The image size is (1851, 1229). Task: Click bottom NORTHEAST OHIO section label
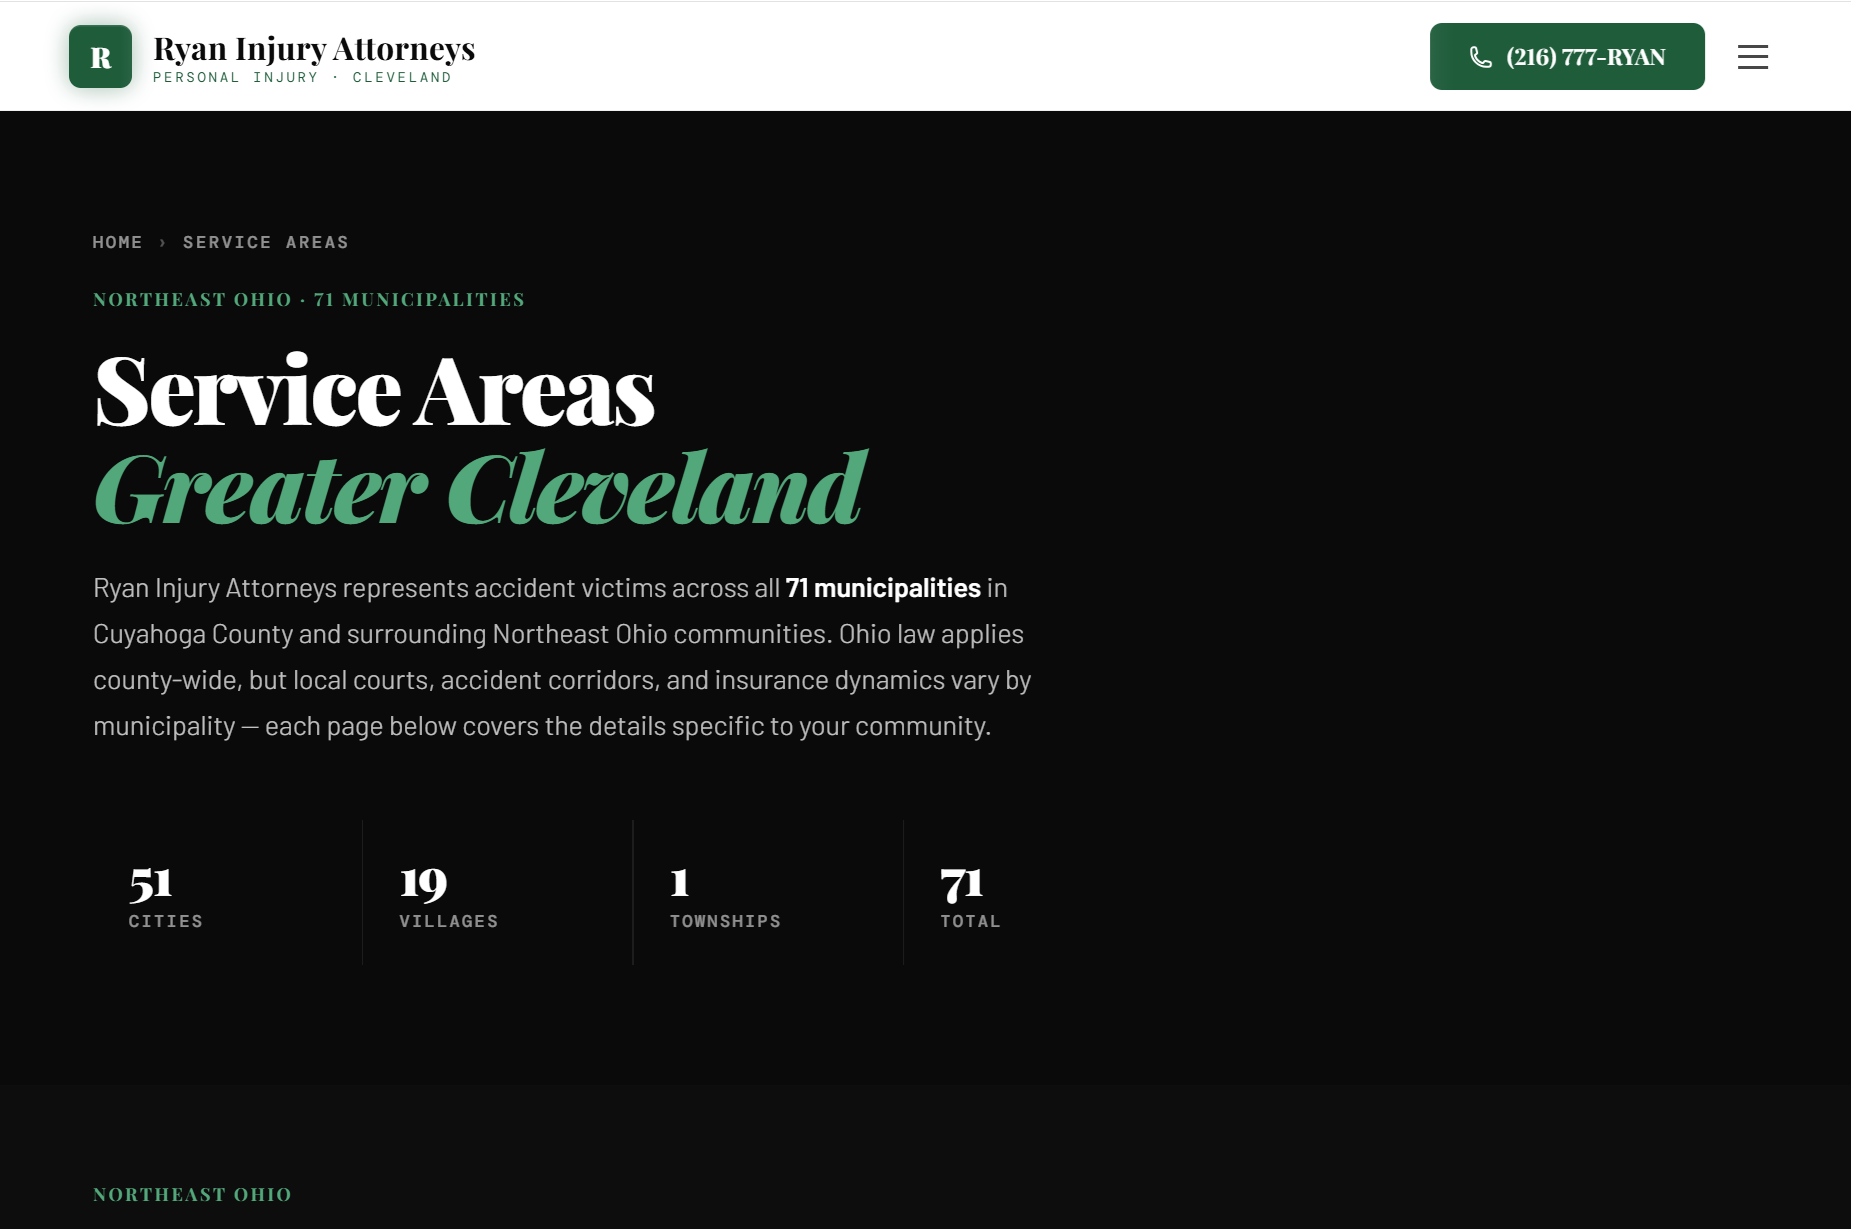pos(192,1194)
